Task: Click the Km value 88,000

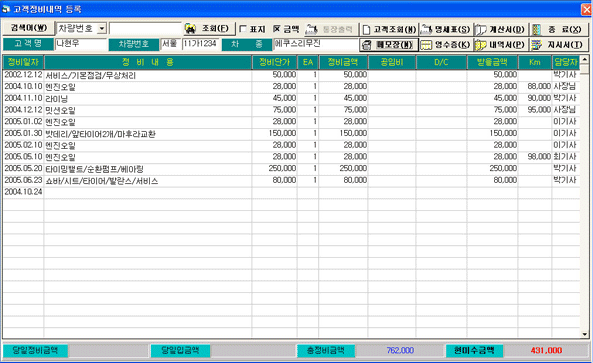Action: 535,87
